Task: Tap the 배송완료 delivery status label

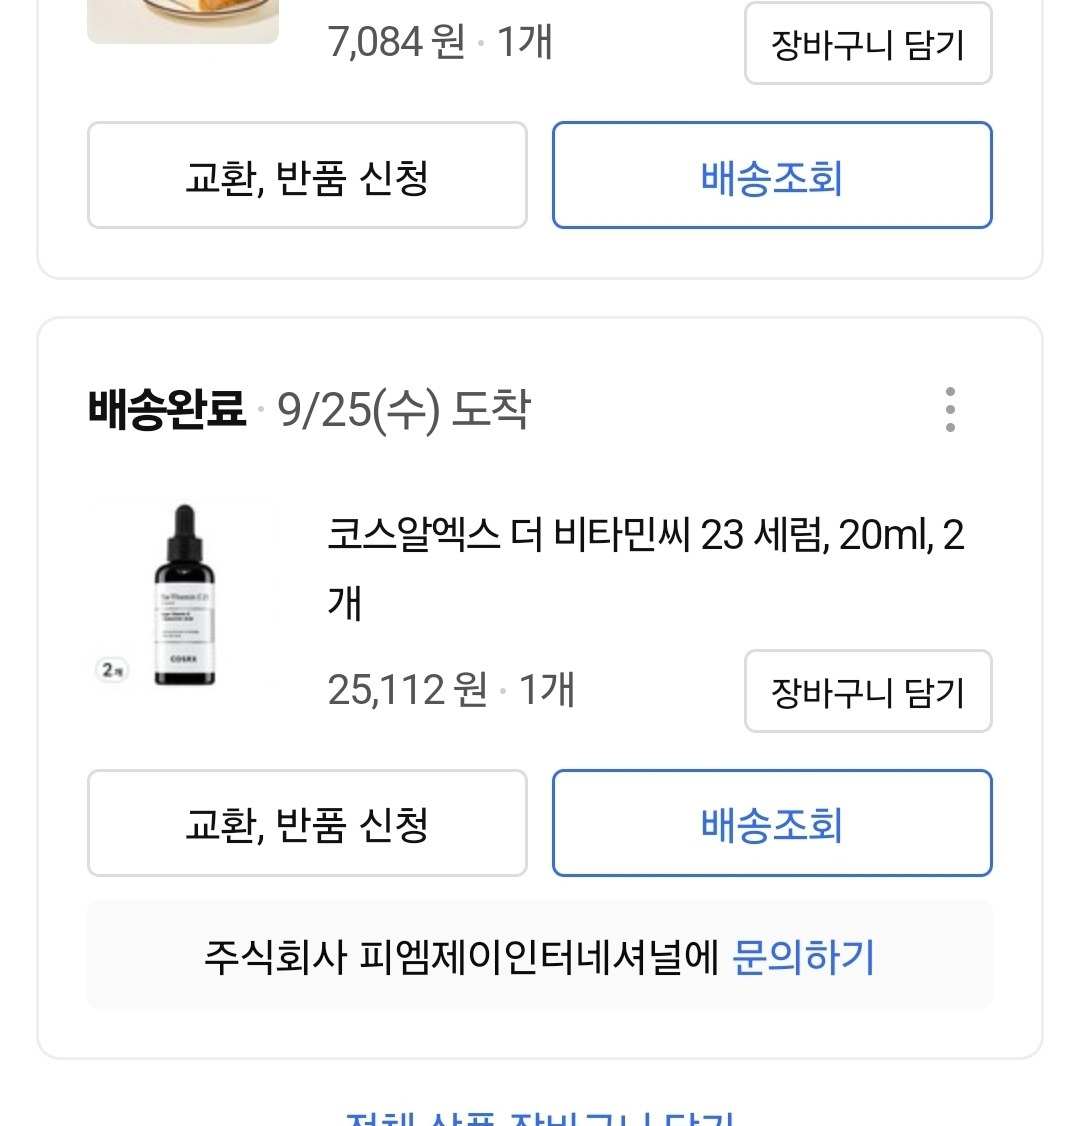Action: pyautogui.click(x=166, y=410)
